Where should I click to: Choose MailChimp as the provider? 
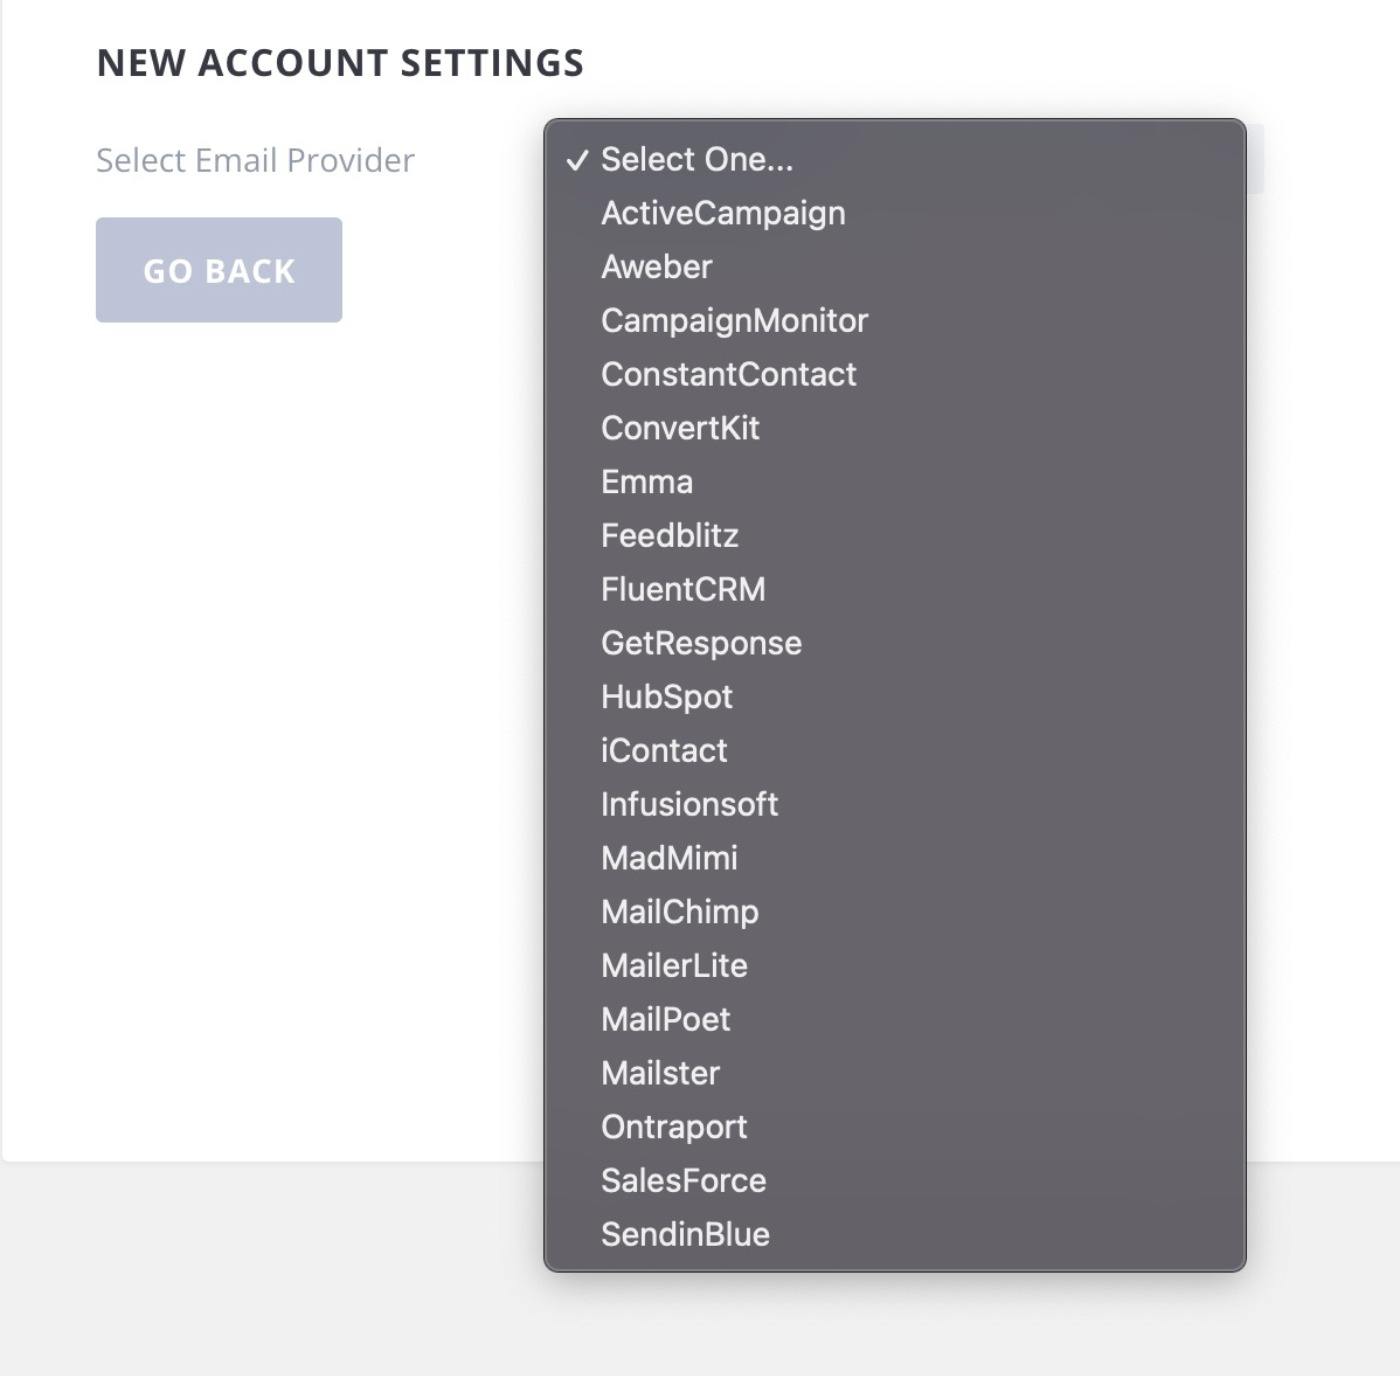click(895, 912)
